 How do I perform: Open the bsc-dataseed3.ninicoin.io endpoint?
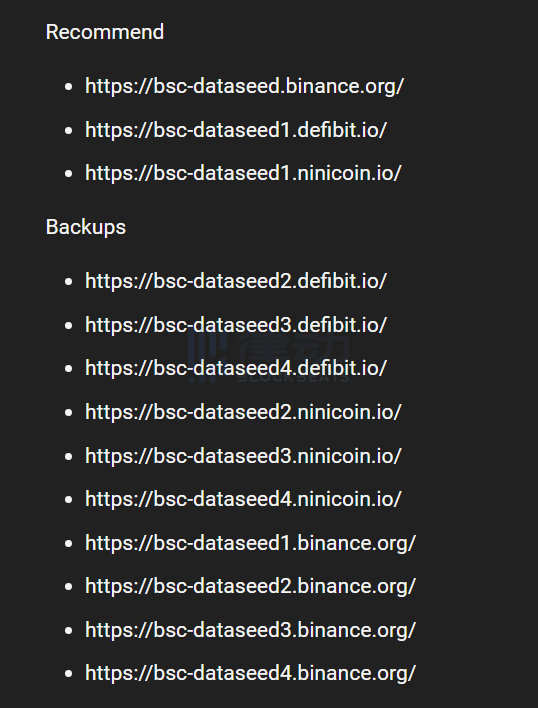(x=243, y=456)
